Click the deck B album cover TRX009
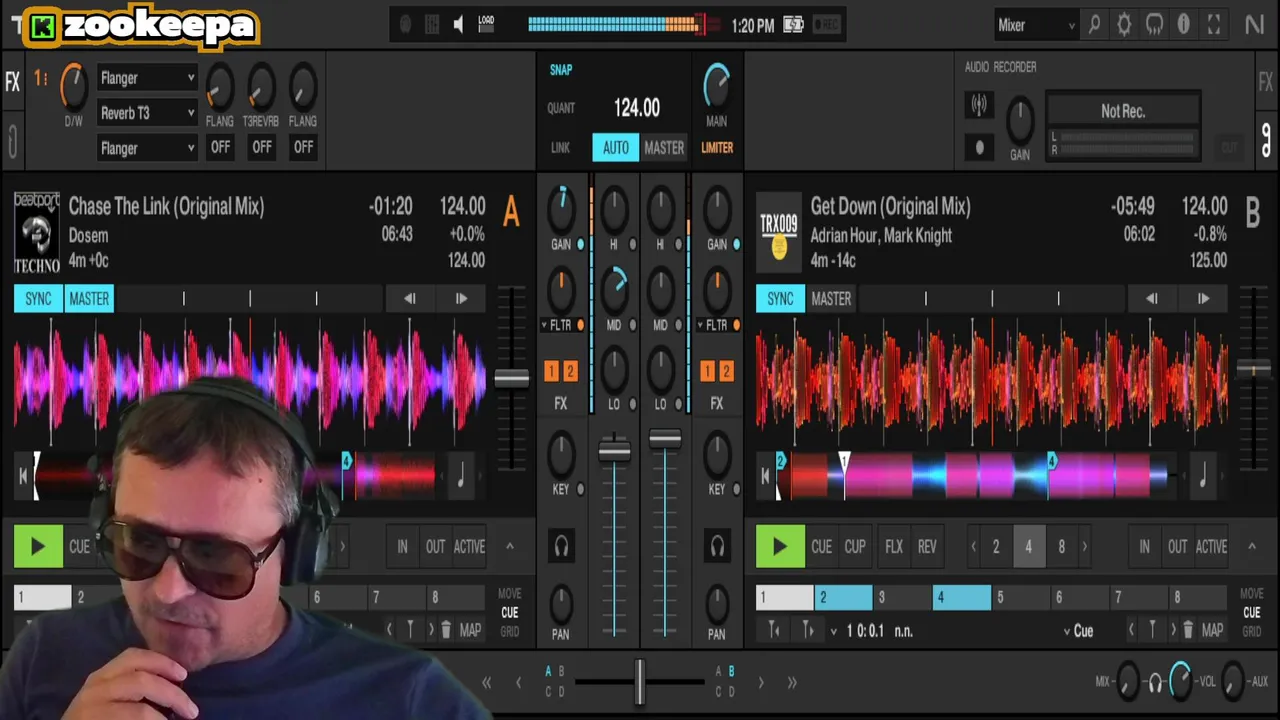Viewport: 1280px width, 720px height. tap(779, 232)
